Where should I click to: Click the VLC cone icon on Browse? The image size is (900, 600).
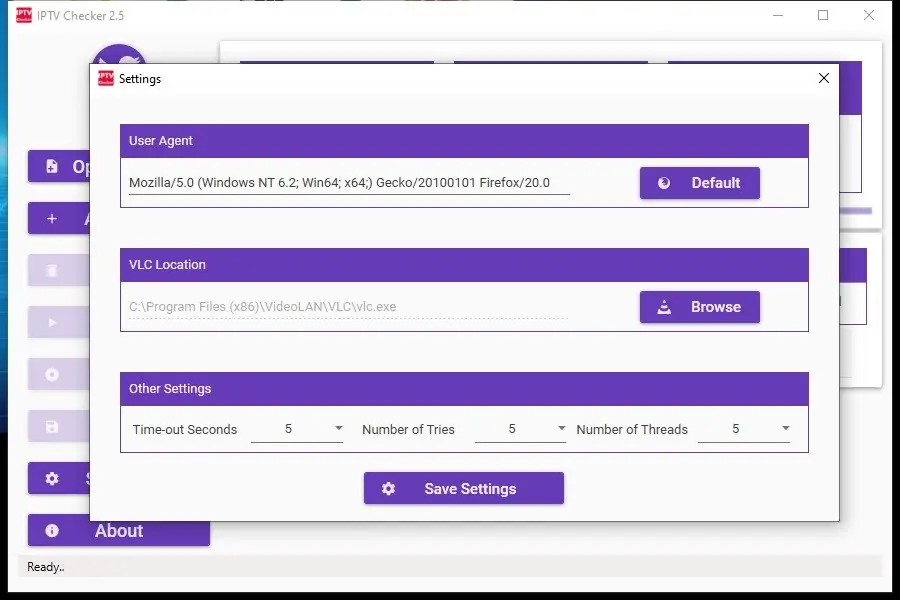tap(664, 307)
